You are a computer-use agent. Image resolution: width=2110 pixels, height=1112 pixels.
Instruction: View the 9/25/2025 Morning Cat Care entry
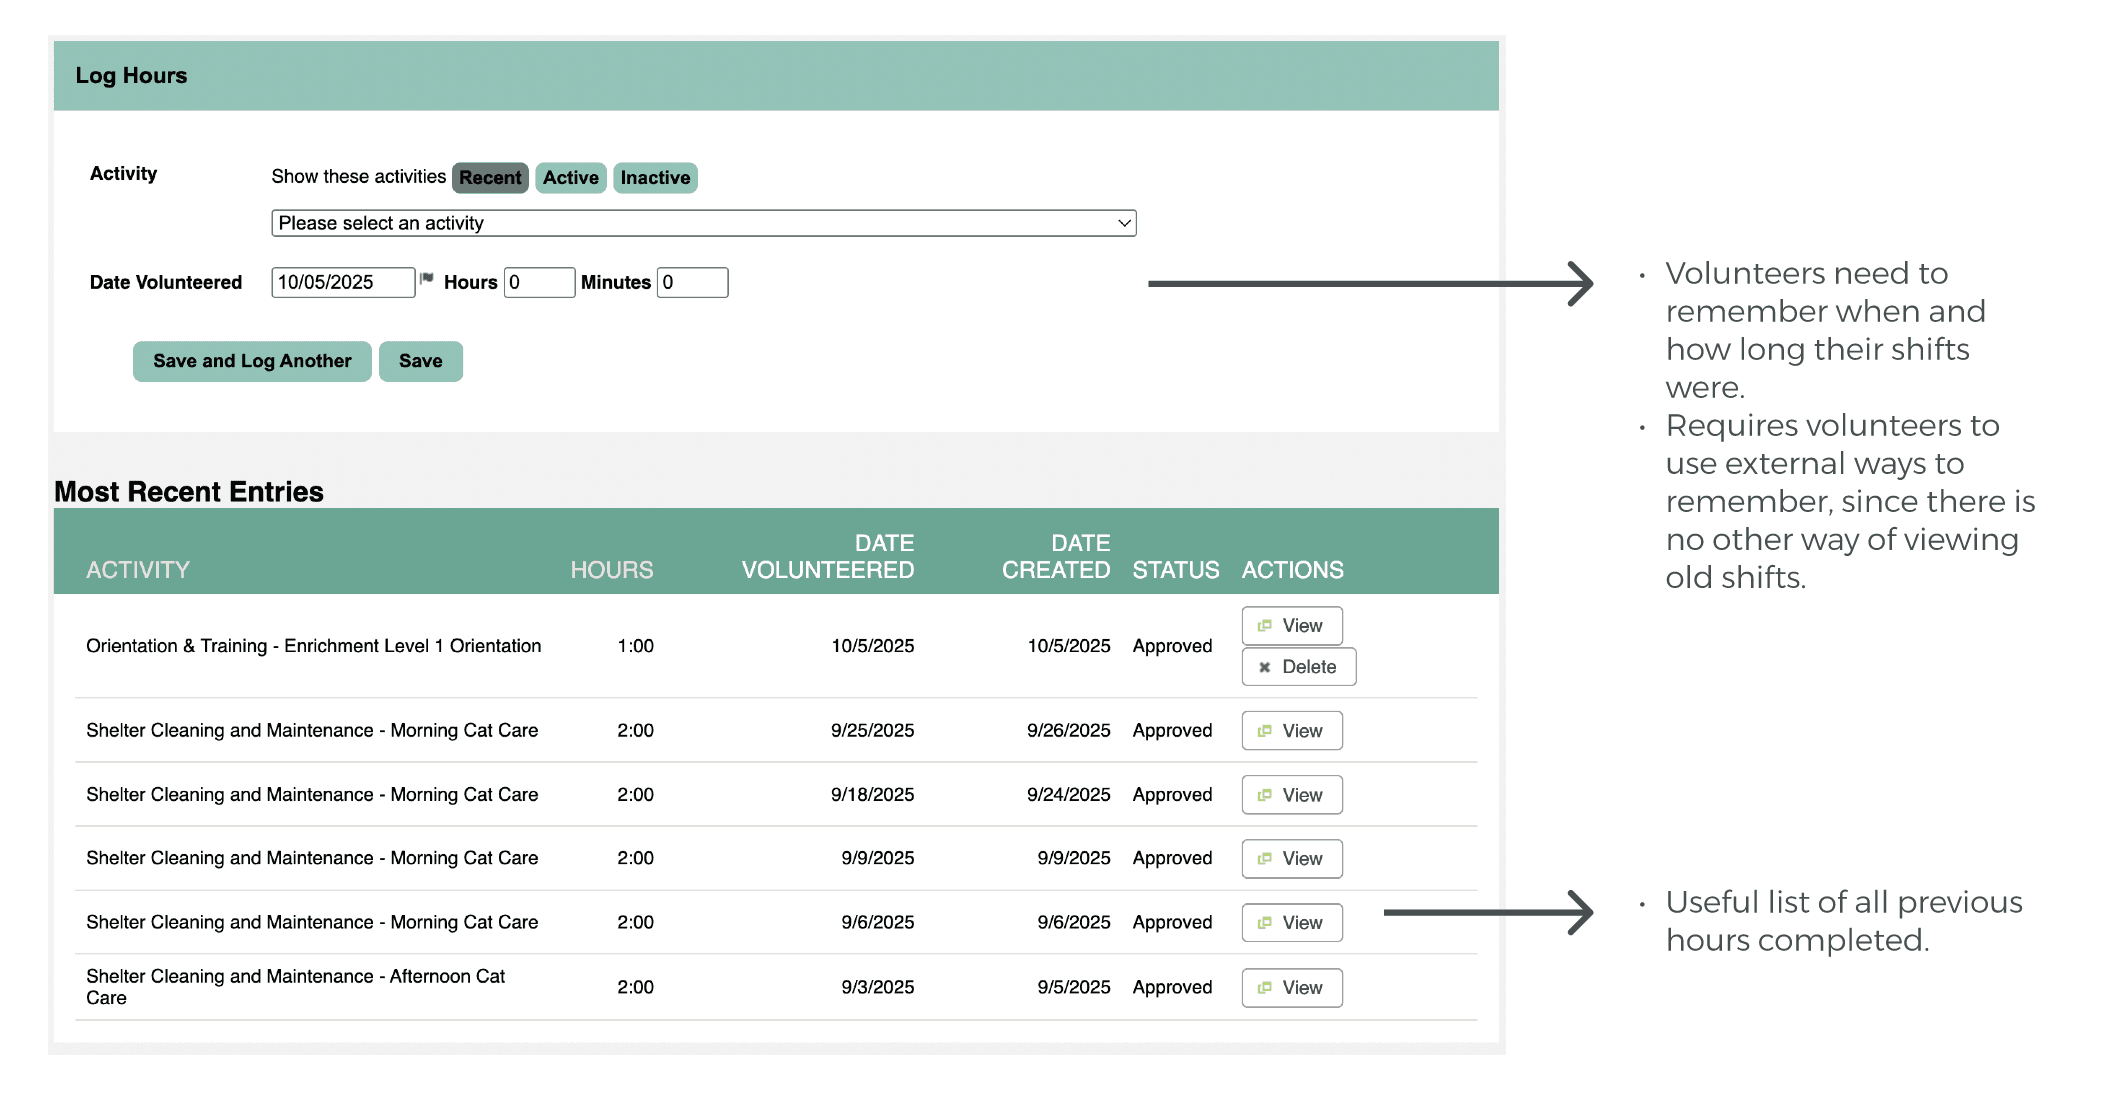pos(1291,731)
